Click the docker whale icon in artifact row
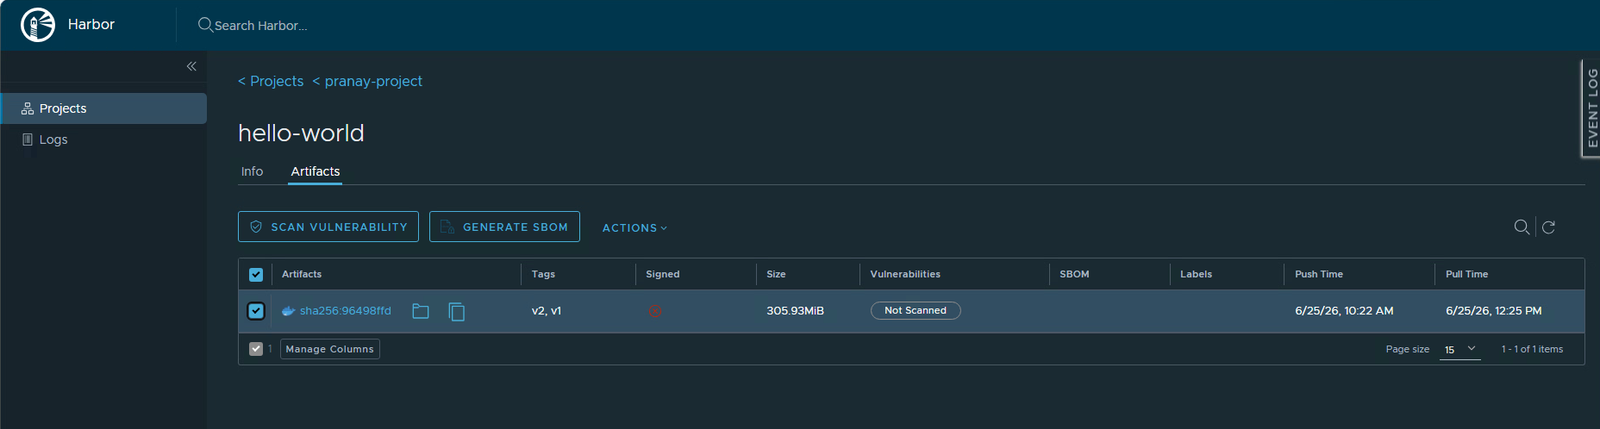Image resolution: width=1600 pixels, height=429 pixels. (x=288, y=311)
